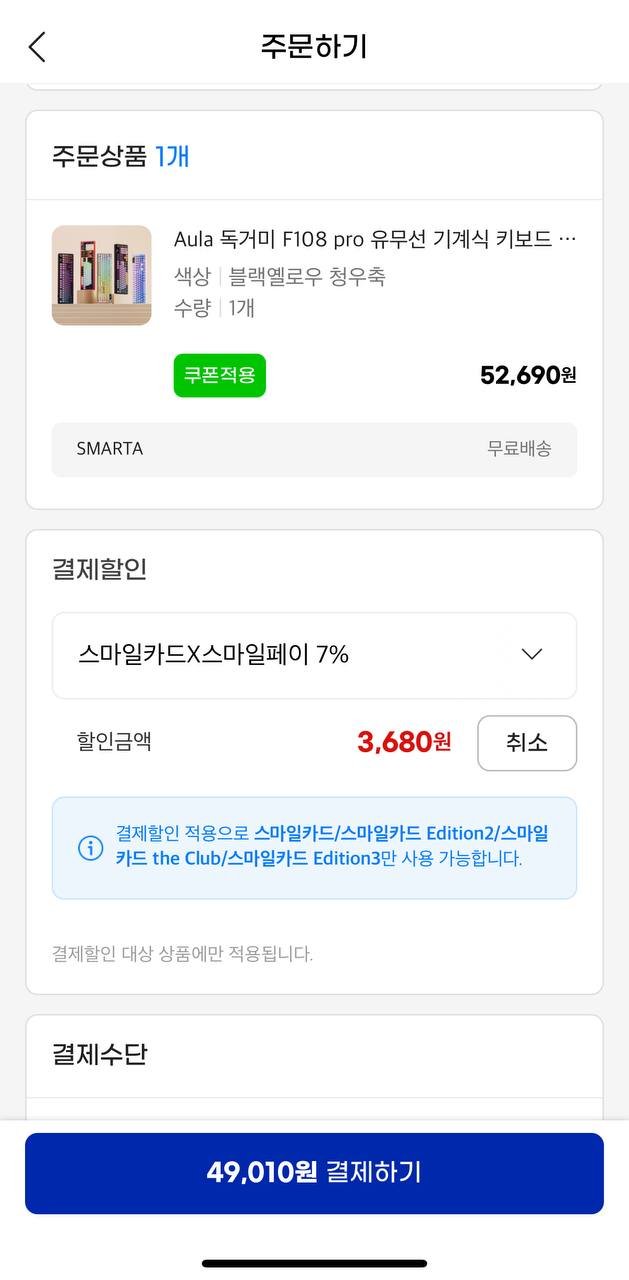This screenshot has height=1280, width=629.
Task: Tap the red 3,680원 discount amount
Action: pos(404,742)
